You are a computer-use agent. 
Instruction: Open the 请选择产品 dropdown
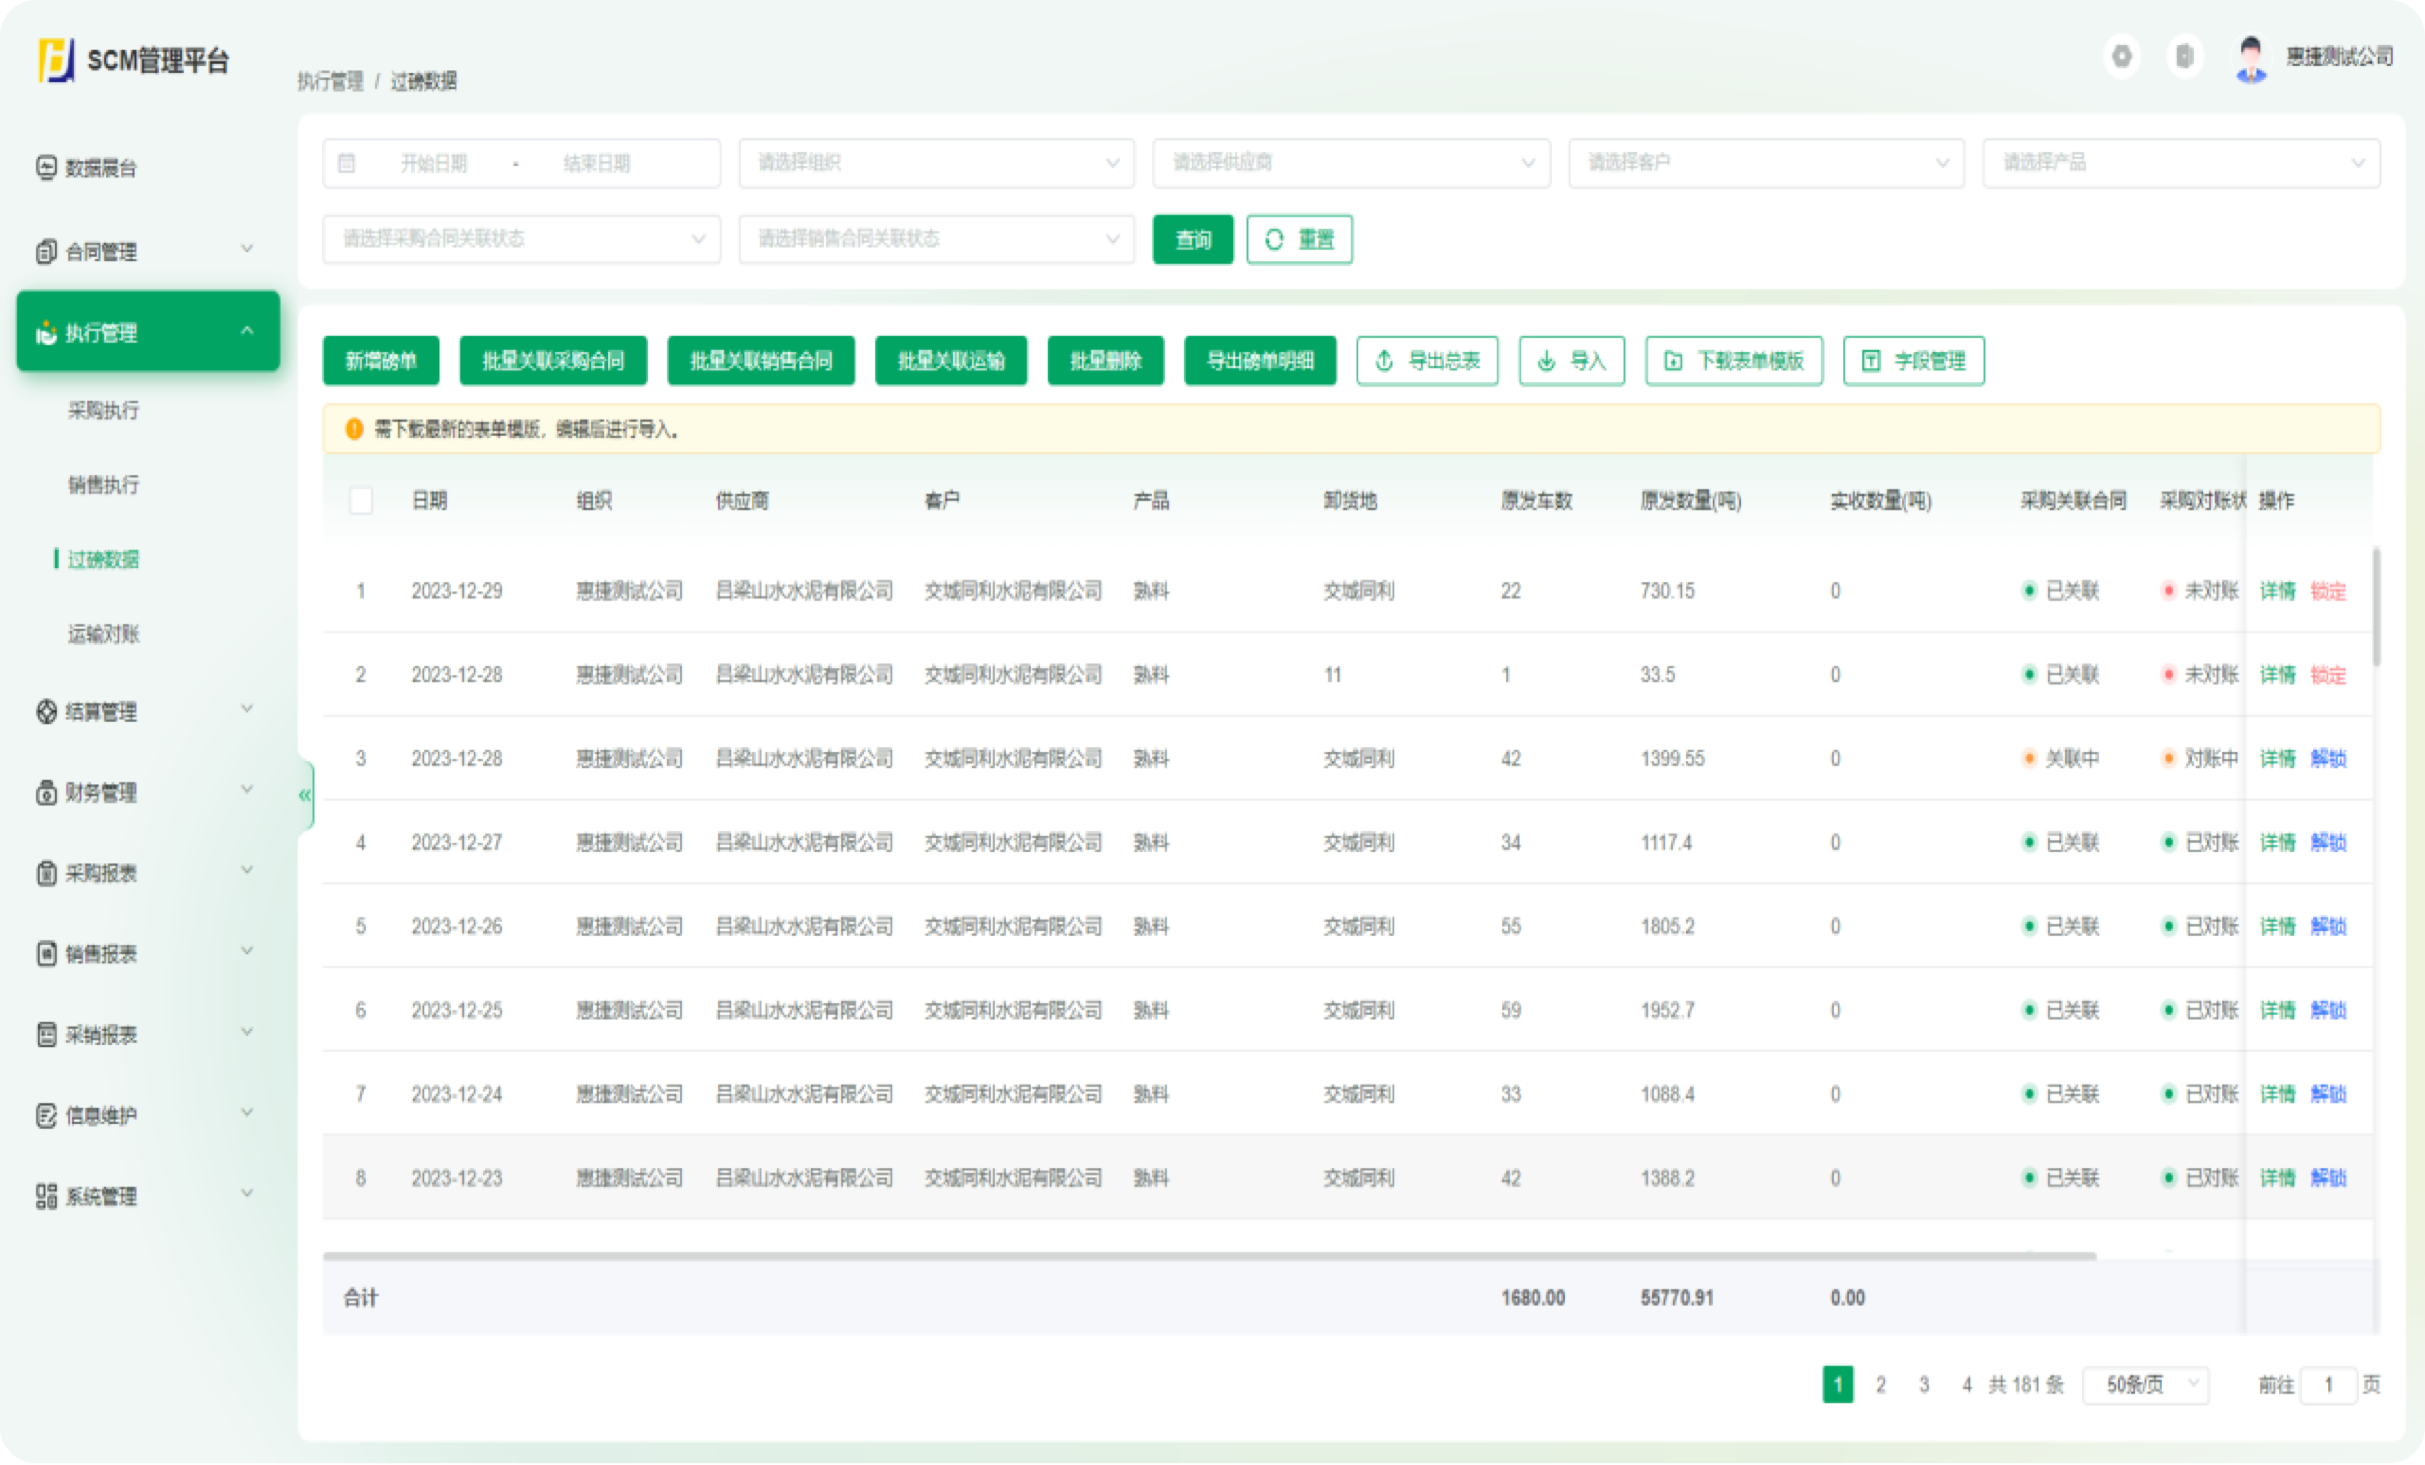[x=2181, y=163]
